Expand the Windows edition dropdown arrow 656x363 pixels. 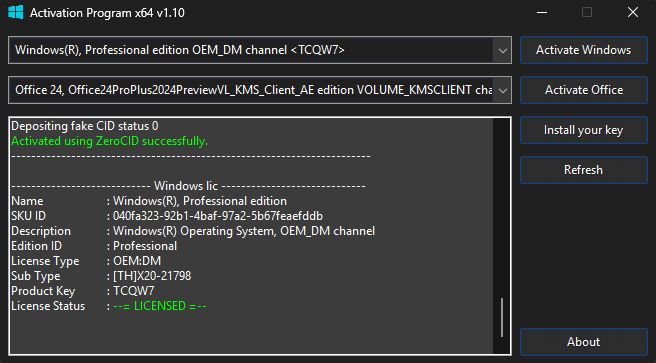(502, 50)
